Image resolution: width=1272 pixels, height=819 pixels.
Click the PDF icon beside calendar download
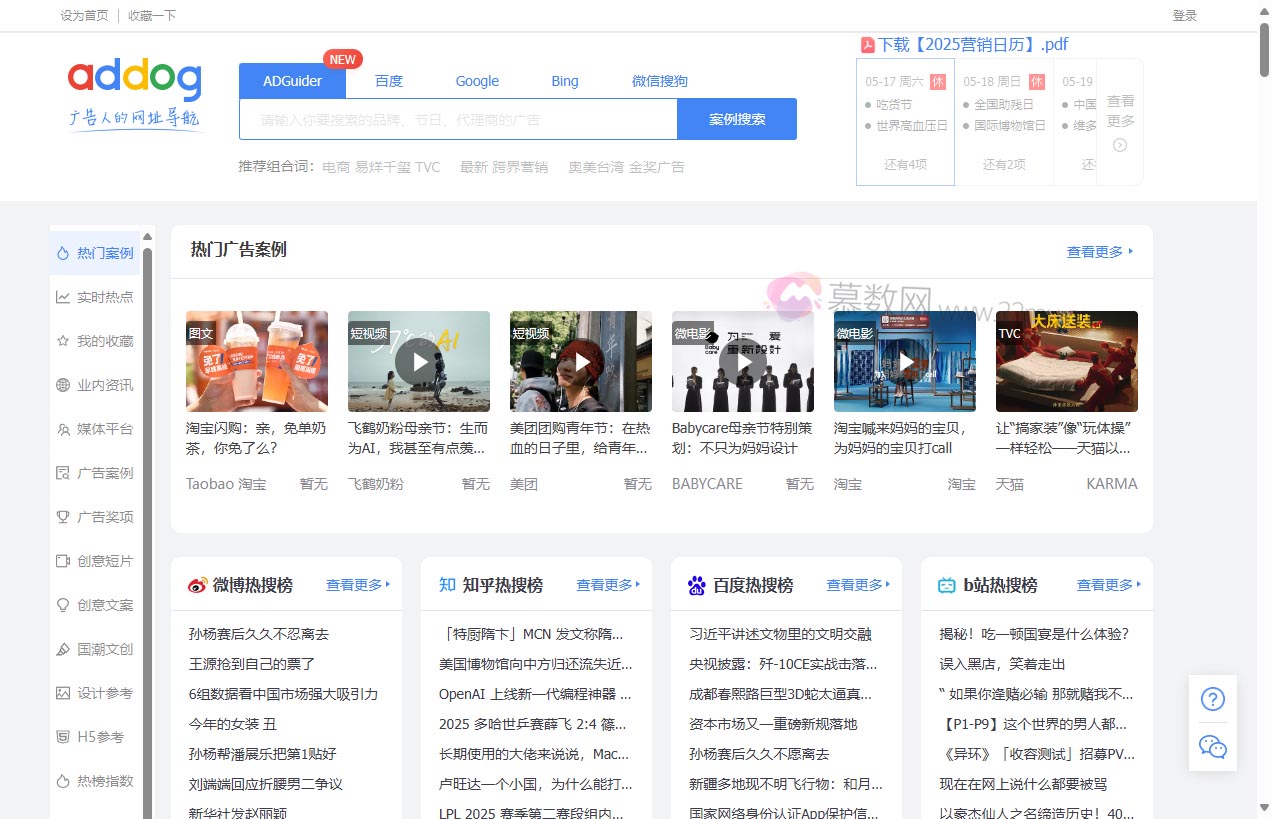[868, 45]
